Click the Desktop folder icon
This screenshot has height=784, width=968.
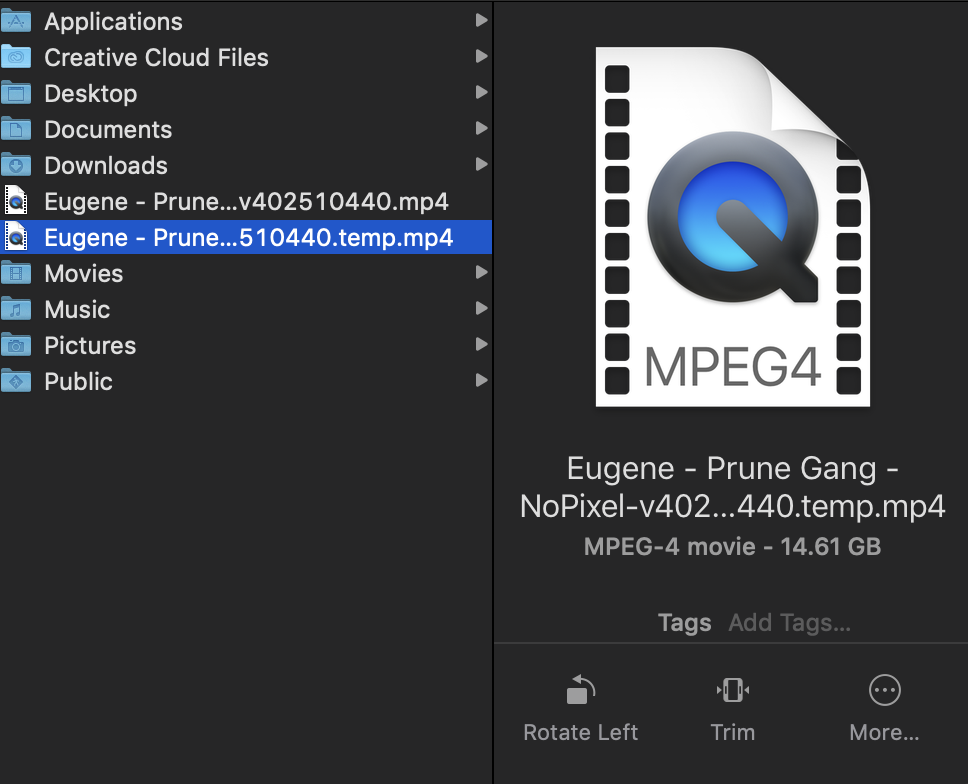[x=16, y=93]
